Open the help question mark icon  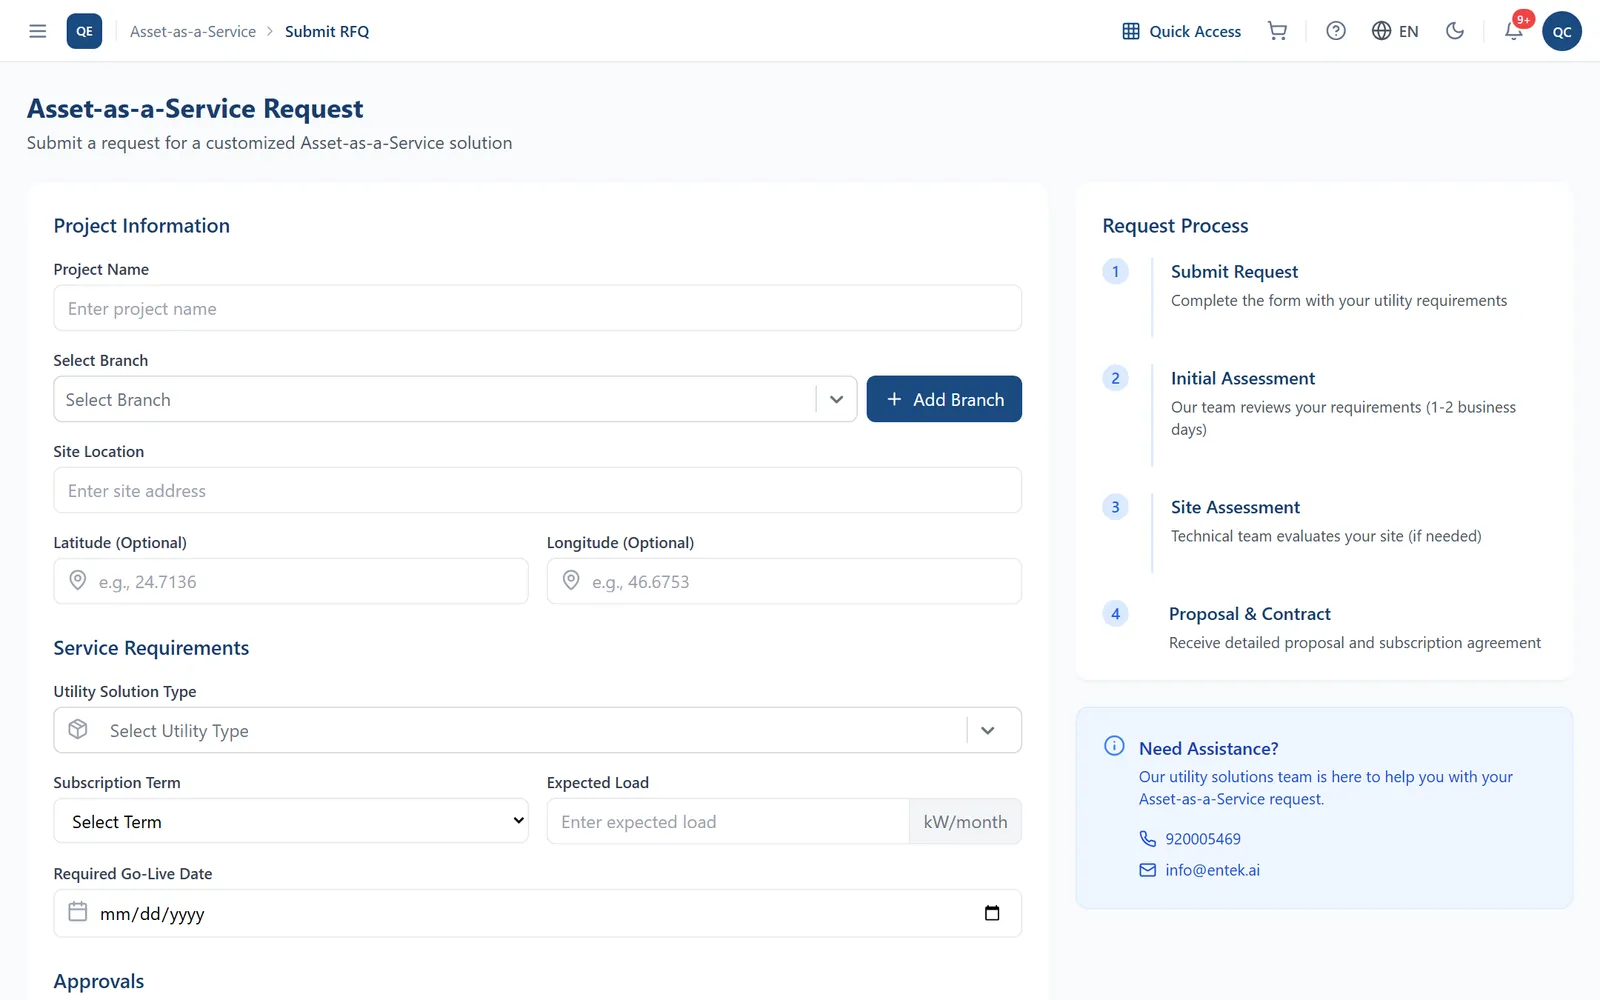[x=1336, y=31]
